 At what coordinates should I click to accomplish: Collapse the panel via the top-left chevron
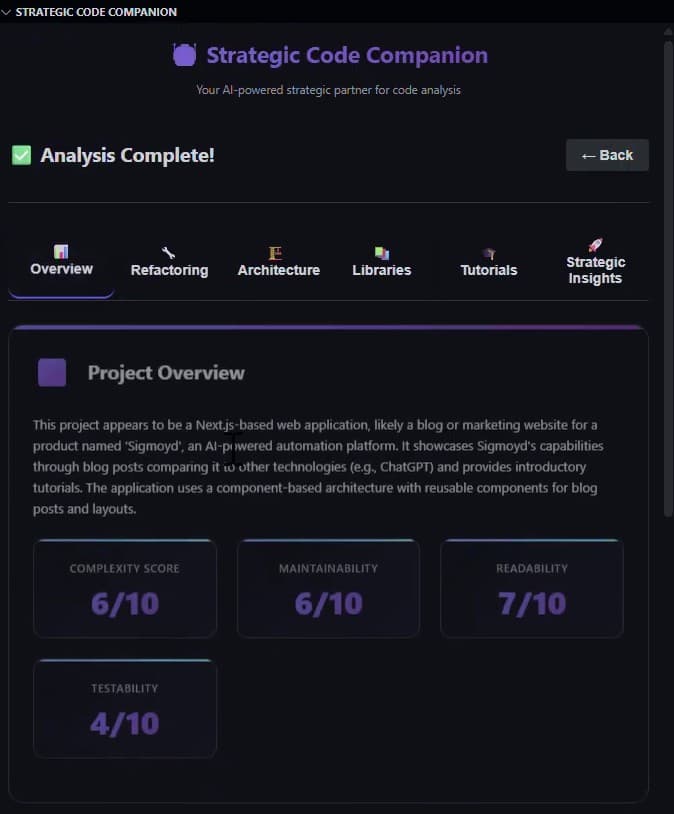pyautogui.click(x=7, y=11)
